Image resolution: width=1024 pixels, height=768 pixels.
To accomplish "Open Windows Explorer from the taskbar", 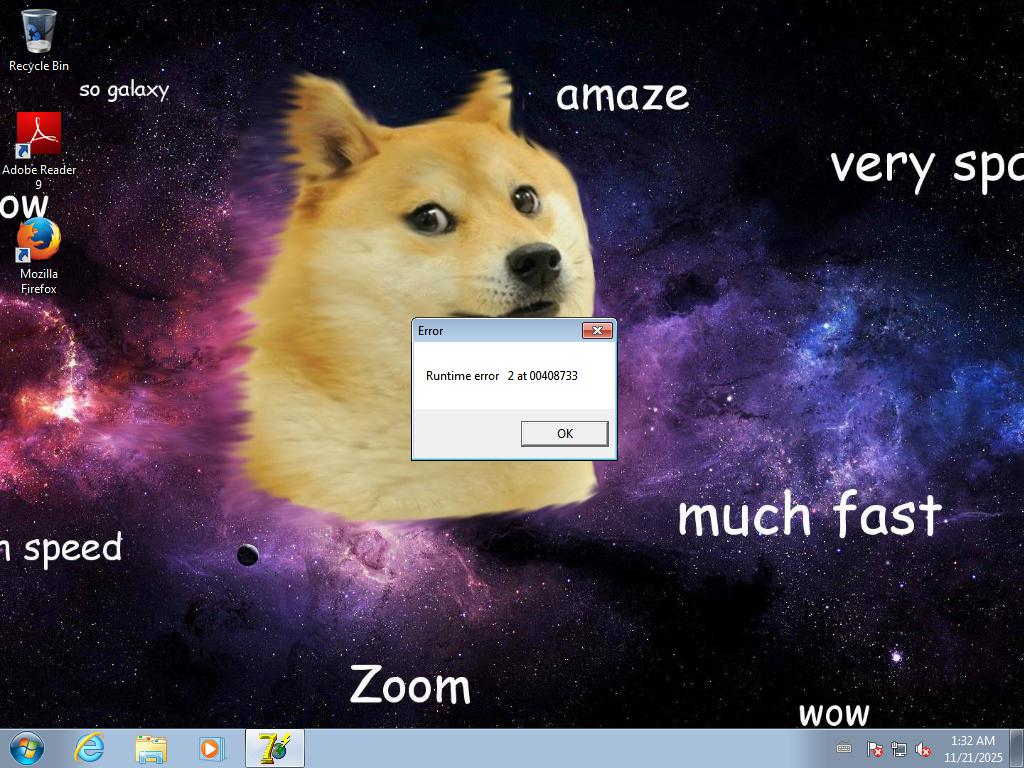I will (x=151, y=748).
